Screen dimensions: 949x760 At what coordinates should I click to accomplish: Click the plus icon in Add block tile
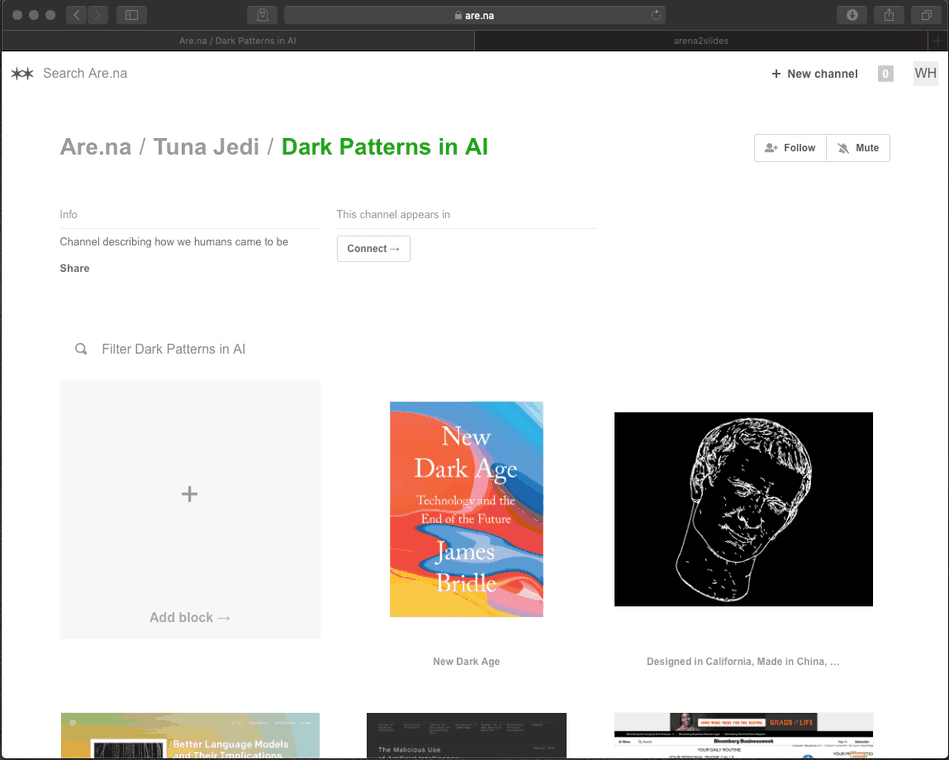coord(189,494)
